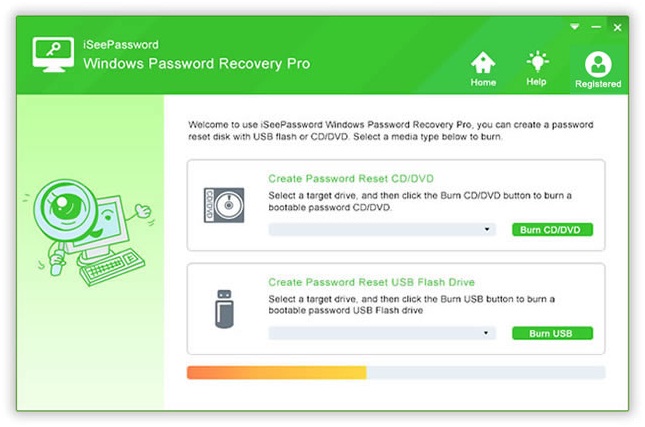
Task: Click the USB drive dropdown arrow
Action: 486,333
